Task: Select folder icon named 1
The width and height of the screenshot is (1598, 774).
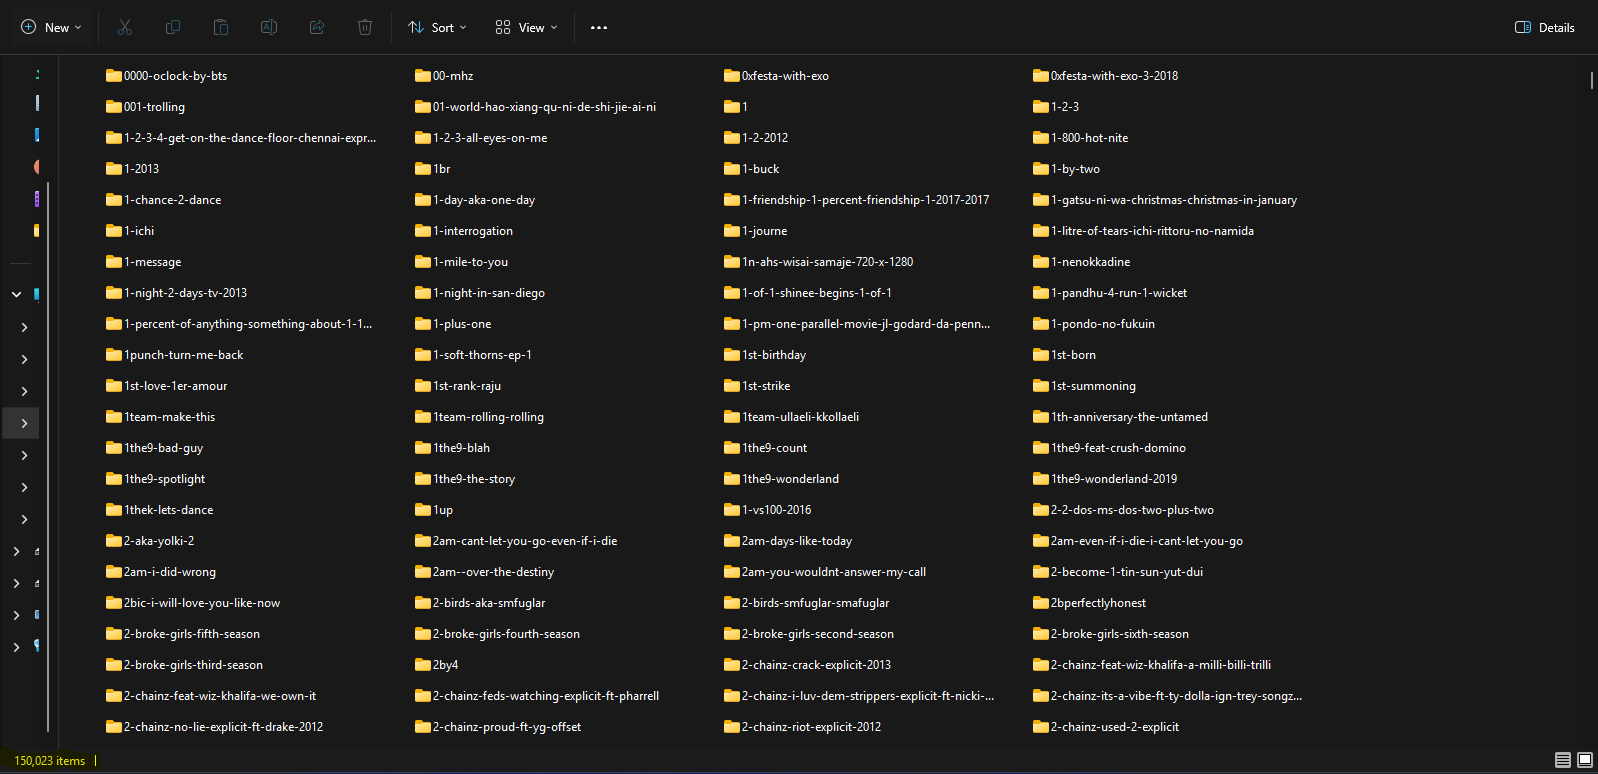Action: (732, 106)
